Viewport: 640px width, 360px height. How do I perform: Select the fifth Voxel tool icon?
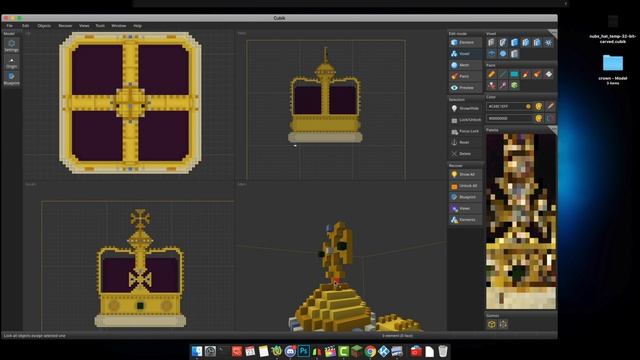click(537, 42)
